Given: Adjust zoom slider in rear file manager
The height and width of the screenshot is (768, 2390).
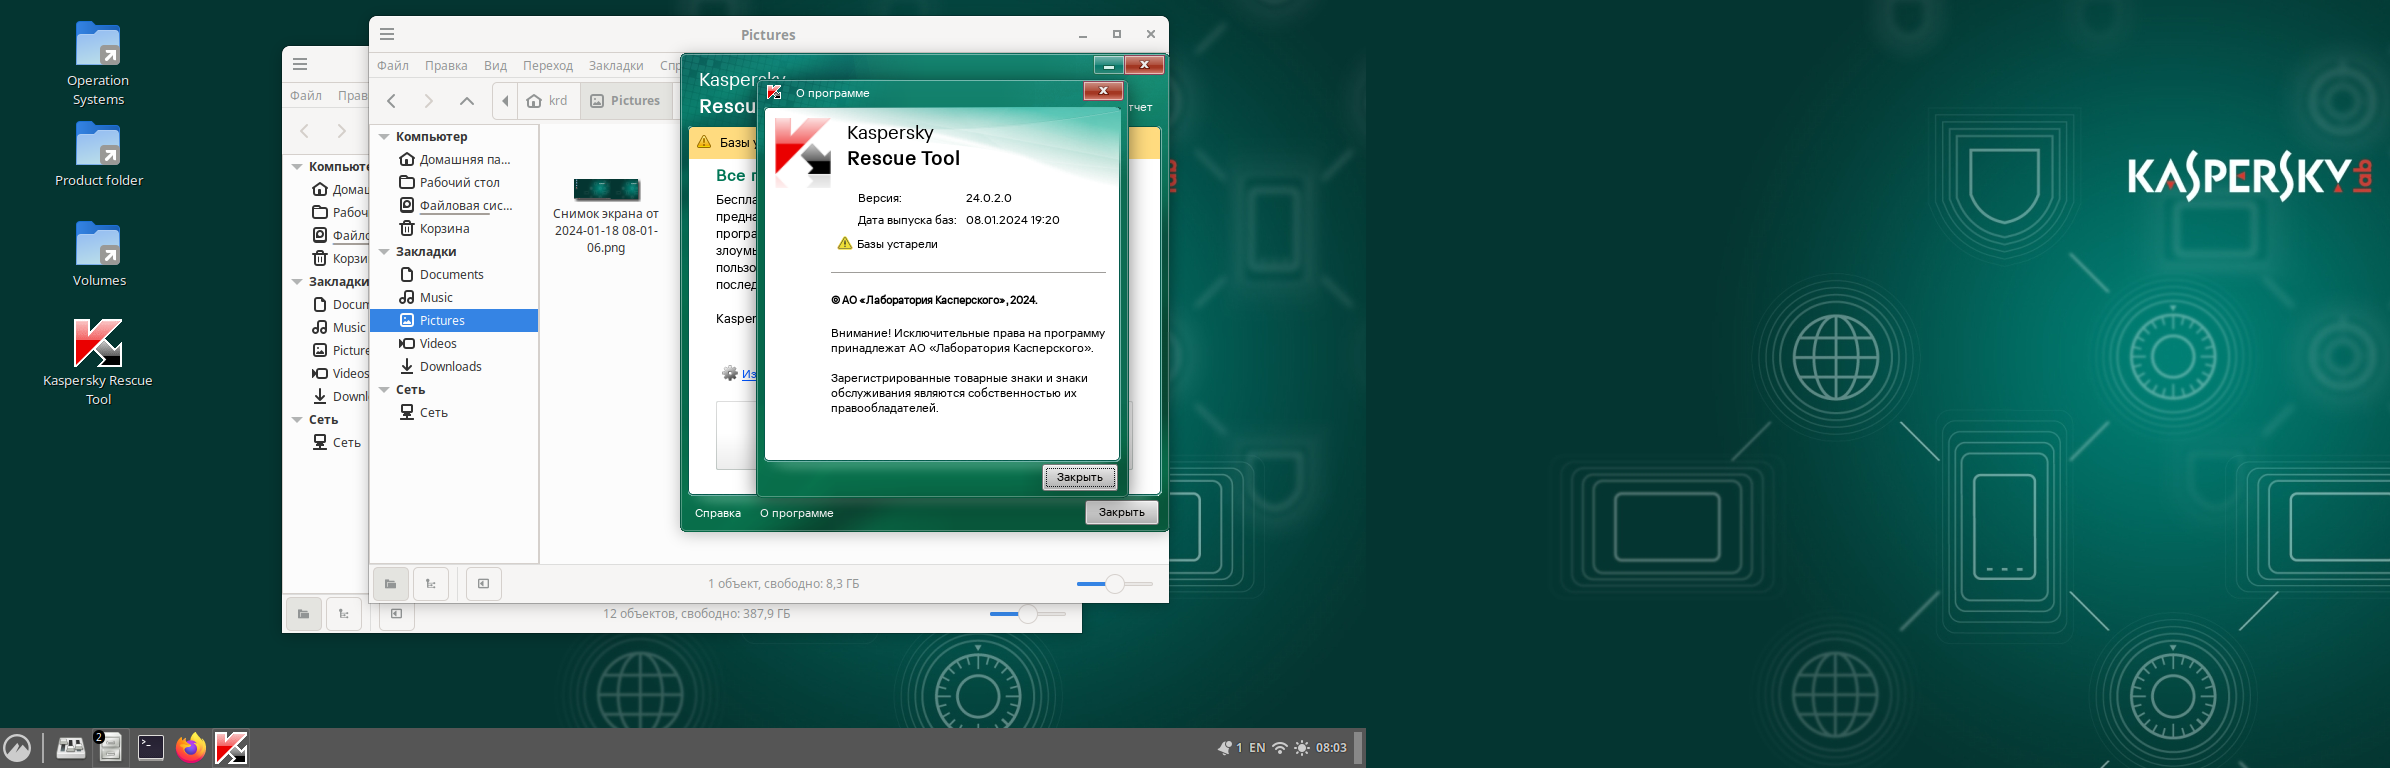Looking at the screenshot, I should [1028, 614].
